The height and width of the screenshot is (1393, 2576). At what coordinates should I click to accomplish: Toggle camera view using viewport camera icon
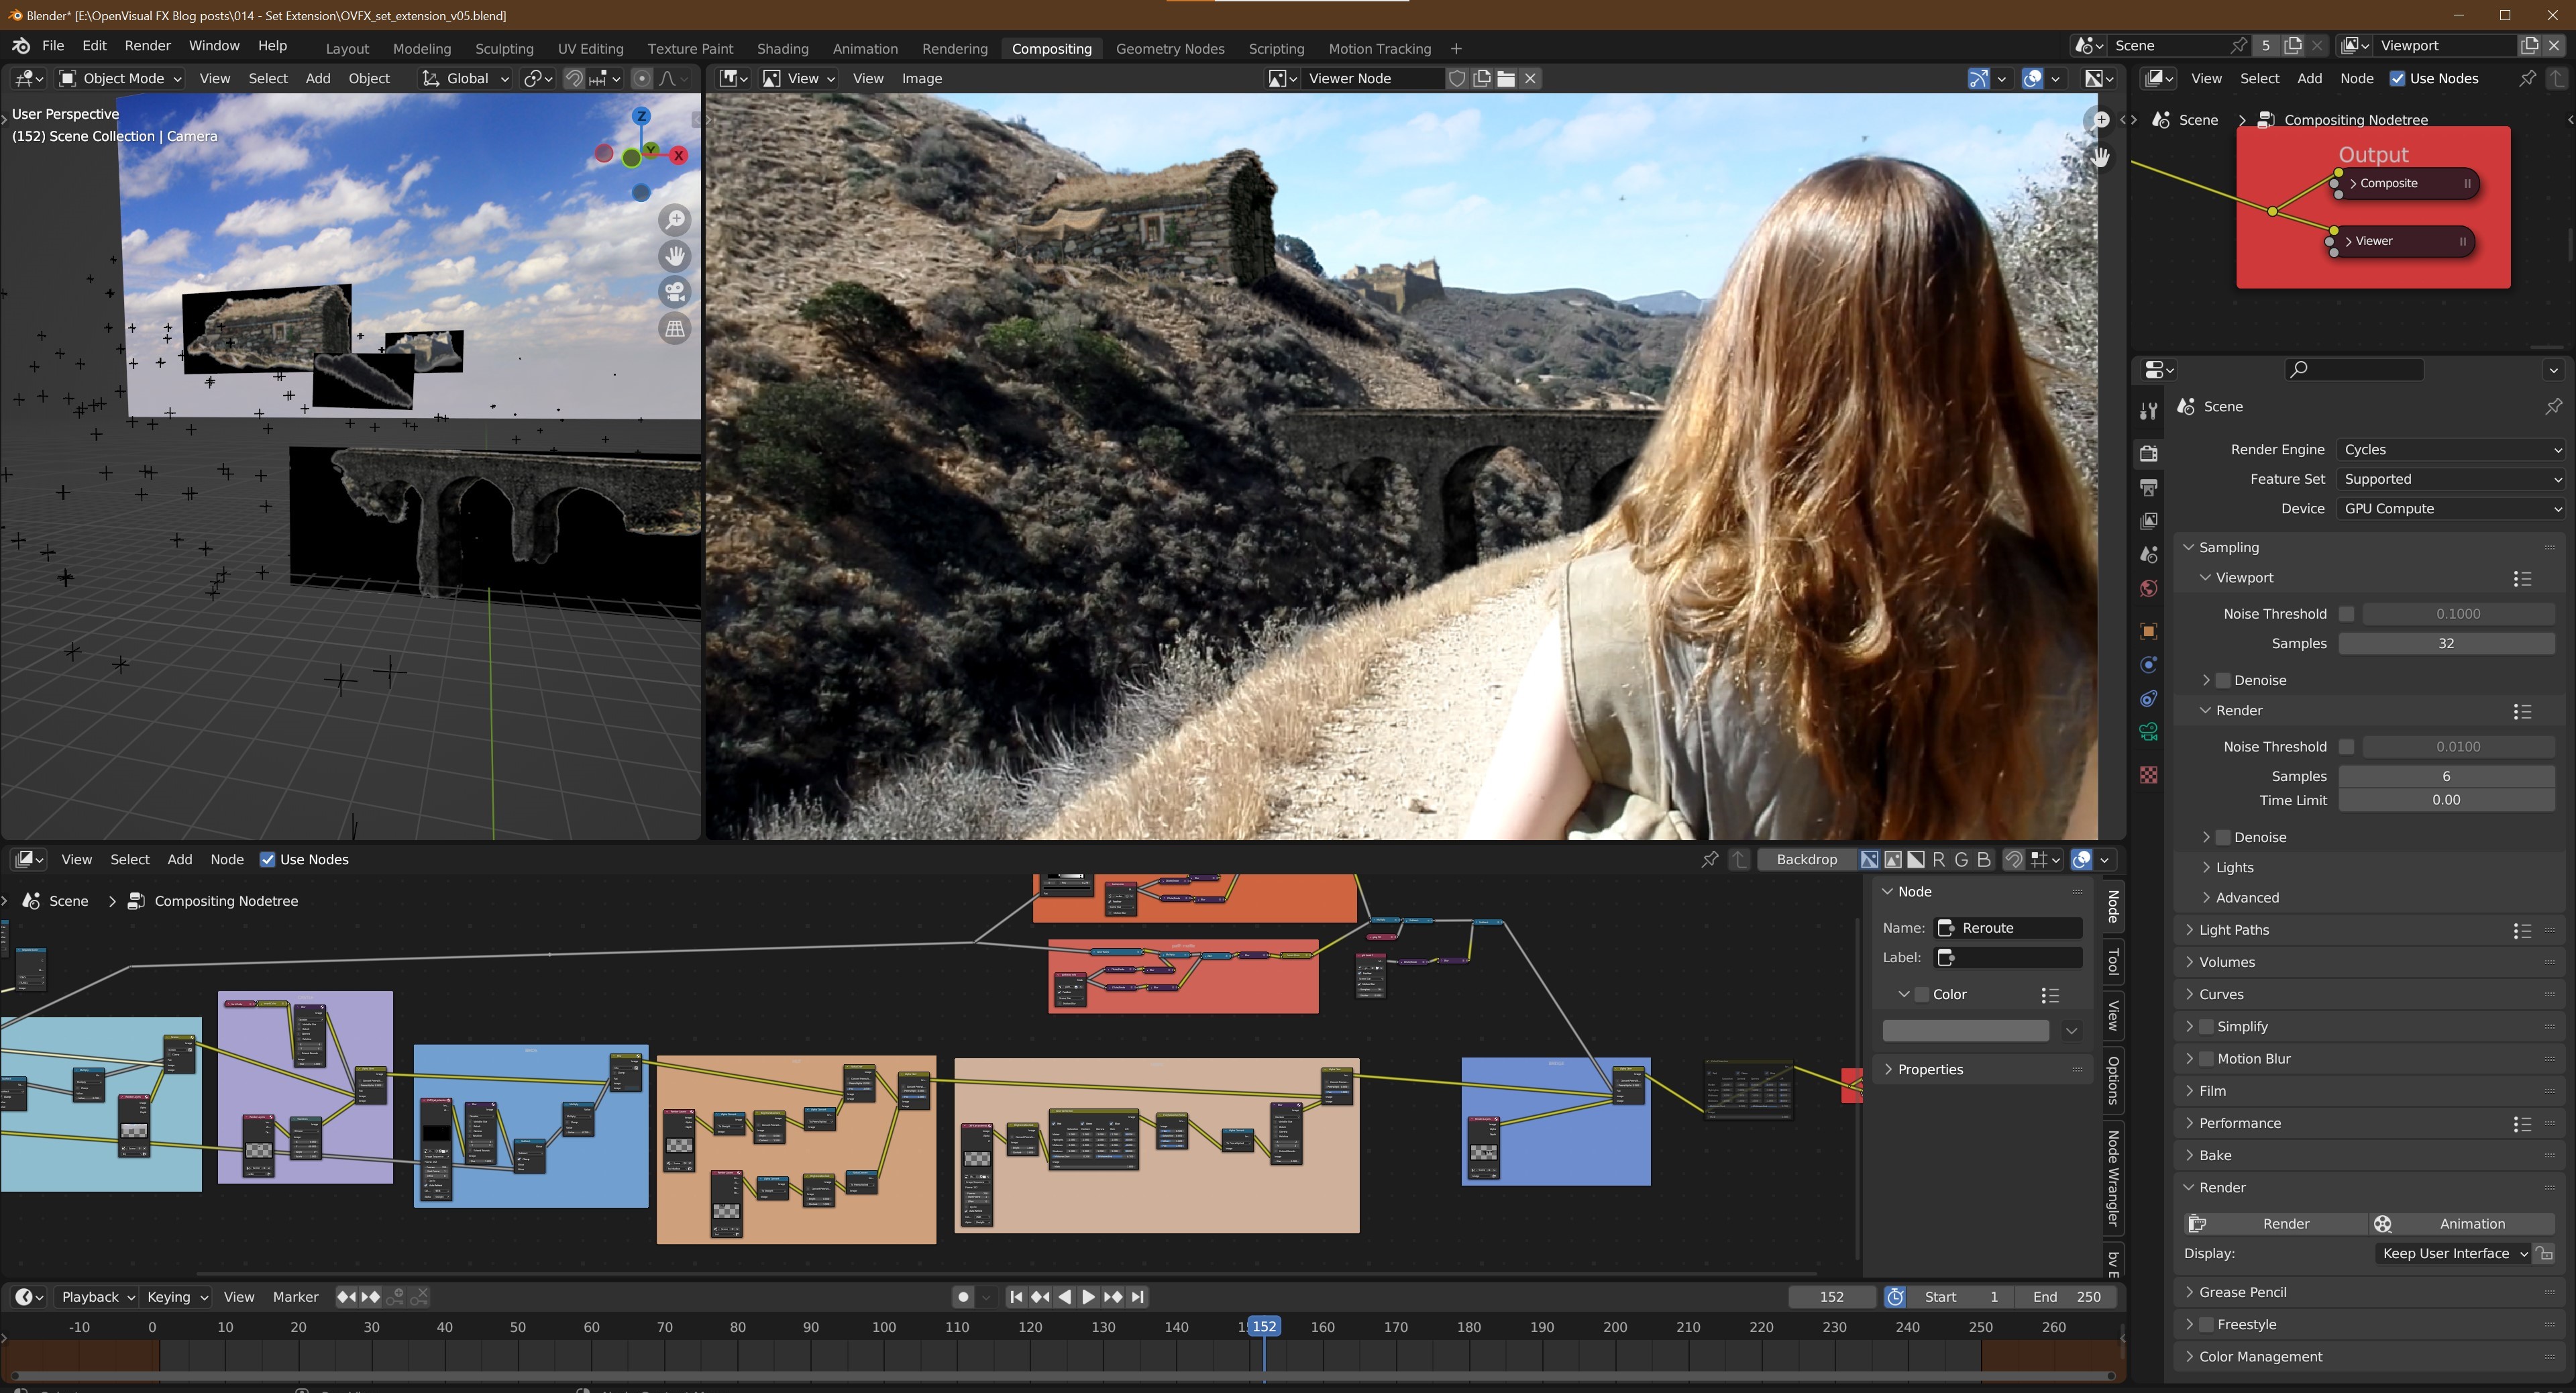pos(676,292)
